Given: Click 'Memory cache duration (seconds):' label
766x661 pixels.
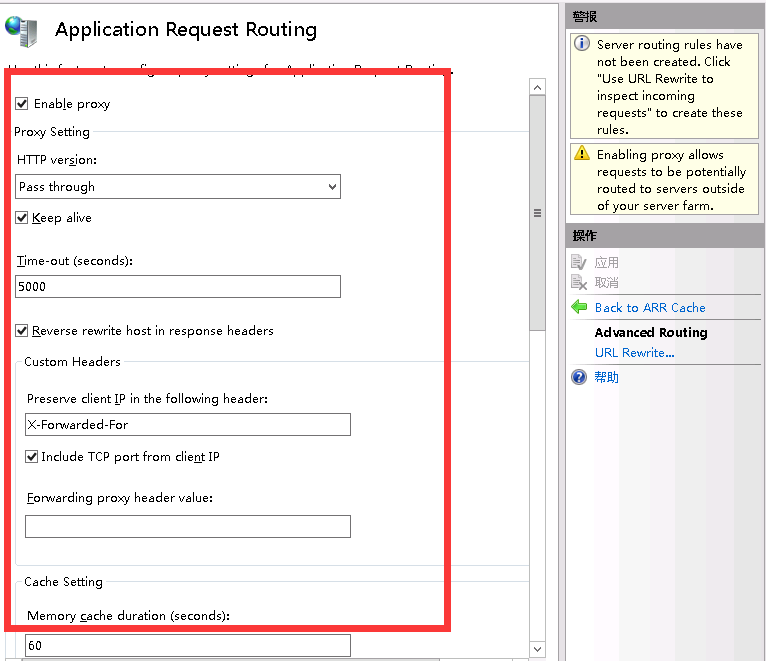Looking at the screenshot, I should (x=128, y=616).
